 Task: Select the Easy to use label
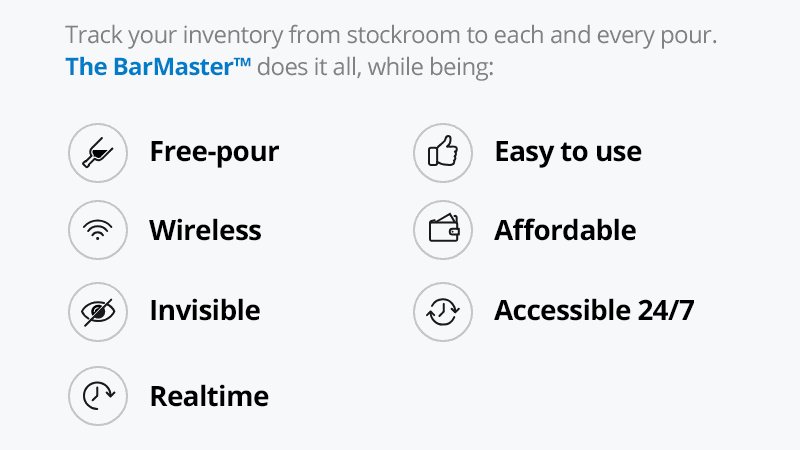point(568,152)
